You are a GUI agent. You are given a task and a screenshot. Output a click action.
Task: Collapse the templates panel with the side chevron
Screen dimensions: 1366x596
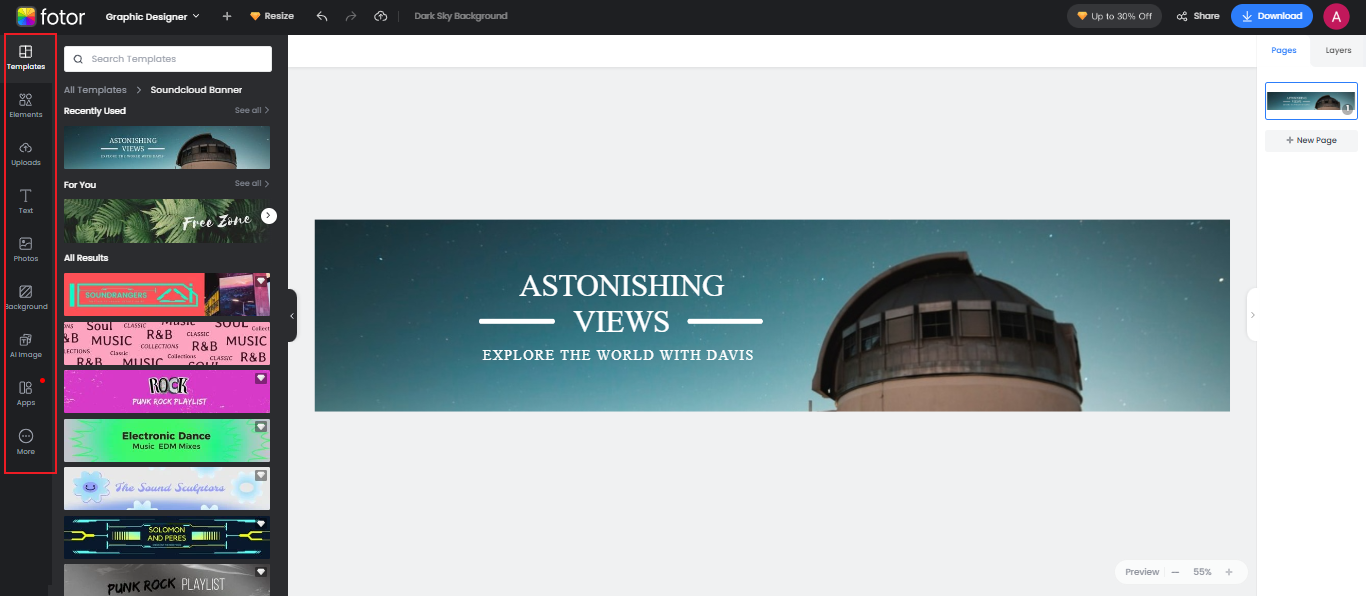point(291,315)
